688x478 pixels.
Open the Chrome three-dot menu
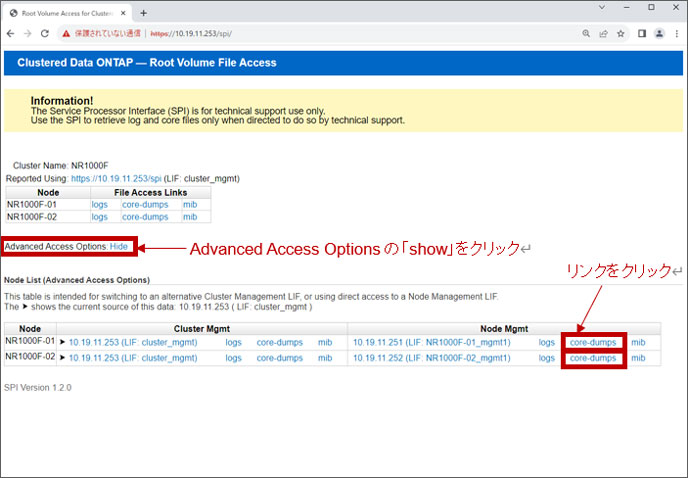pyautogui.click(x=677, y=33)
